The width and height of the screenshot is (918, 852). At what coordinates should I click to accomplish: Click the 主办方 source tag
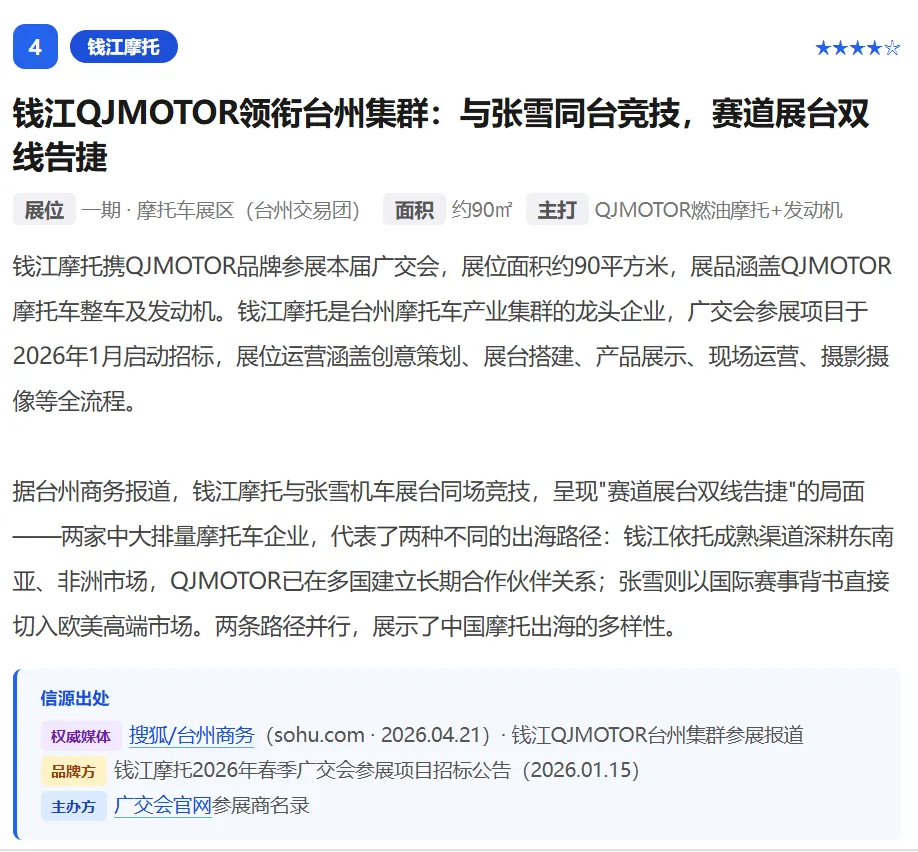73,806
